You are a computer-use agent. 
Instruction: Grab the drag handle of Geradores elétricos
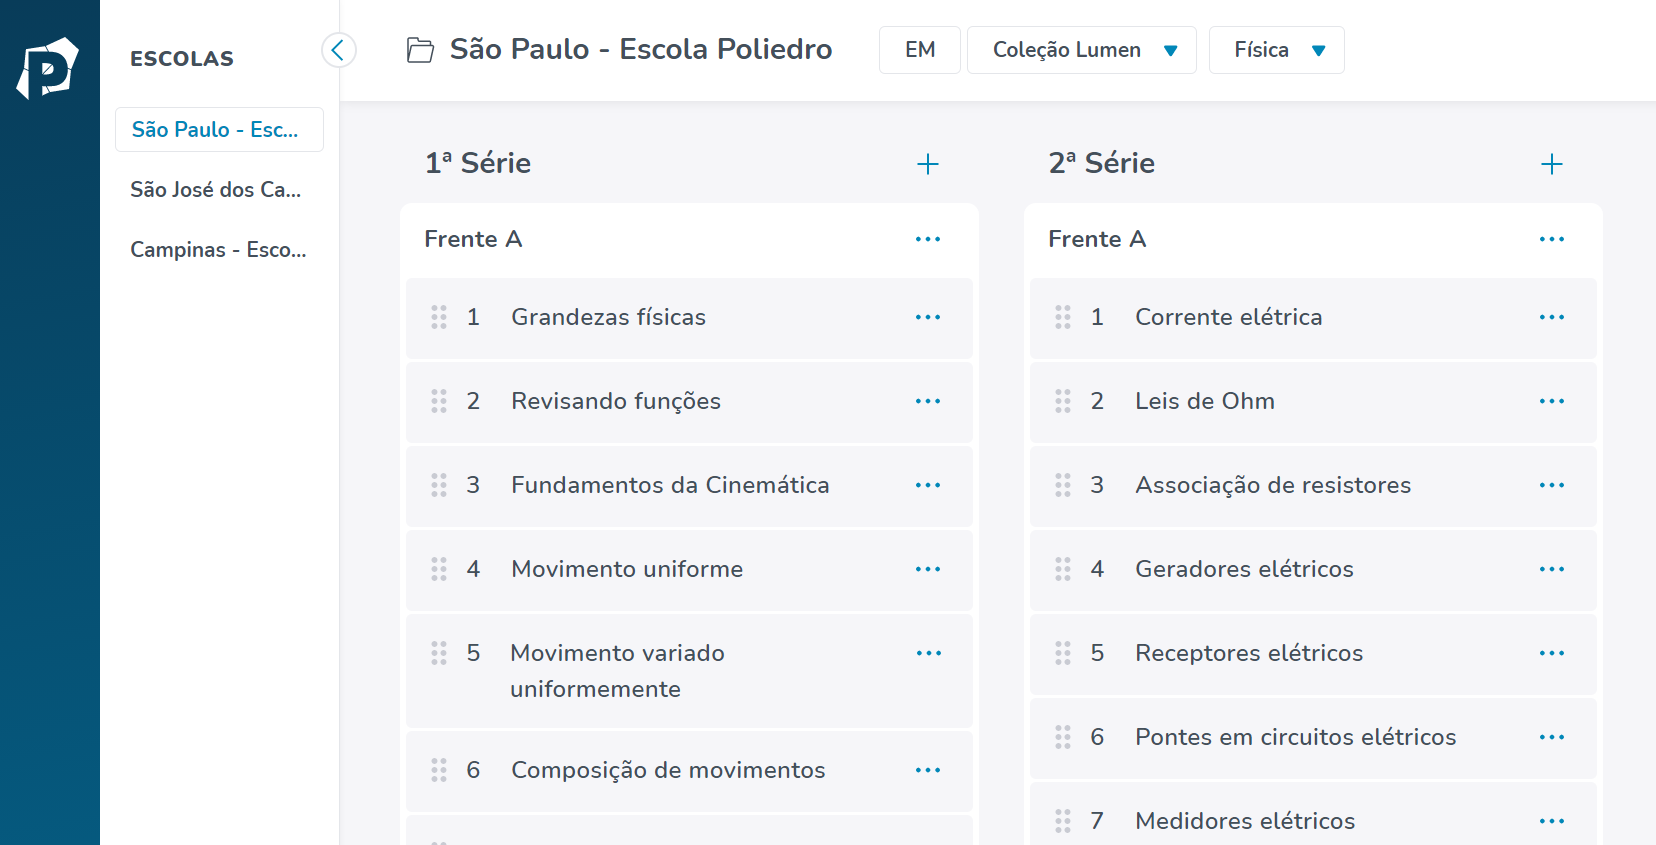1063,569
